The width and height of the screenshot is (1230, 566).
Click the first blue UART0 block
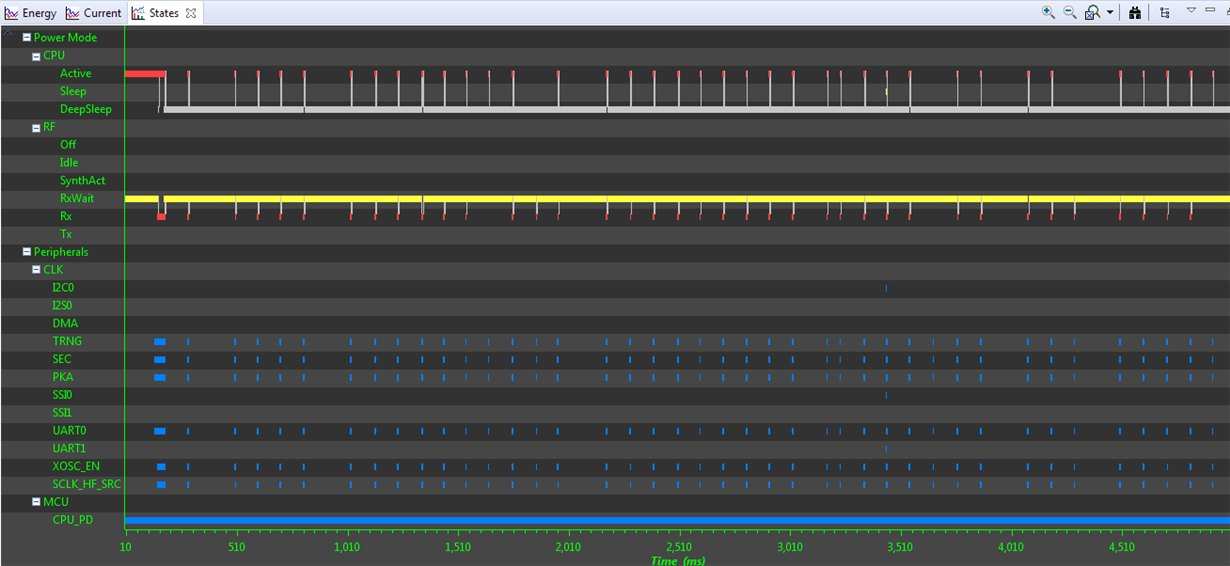160,431
